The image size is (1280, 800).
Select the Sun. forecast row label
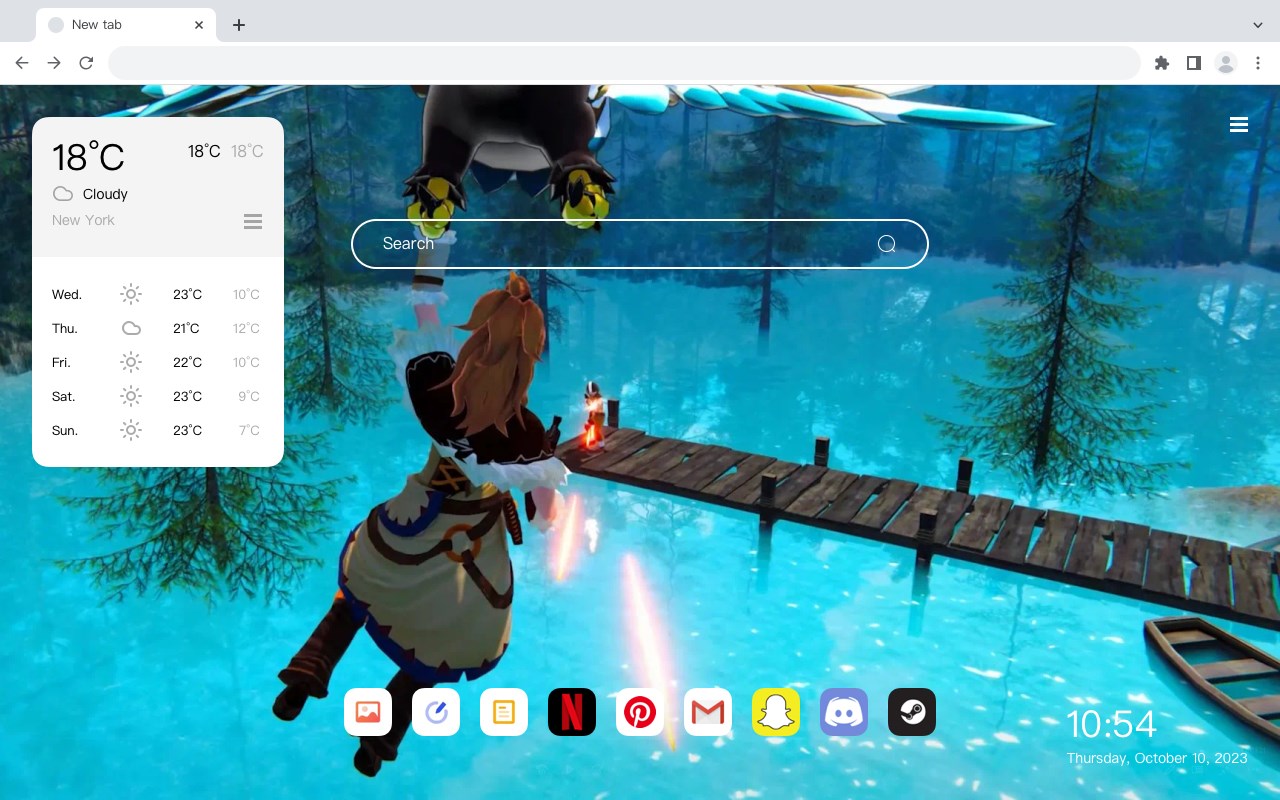65,430
